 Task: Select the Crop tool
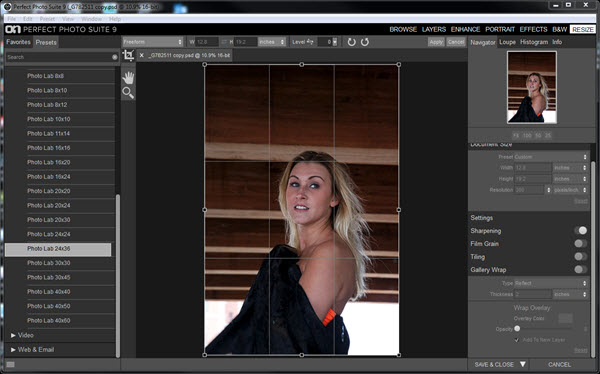tap(128, 56)
